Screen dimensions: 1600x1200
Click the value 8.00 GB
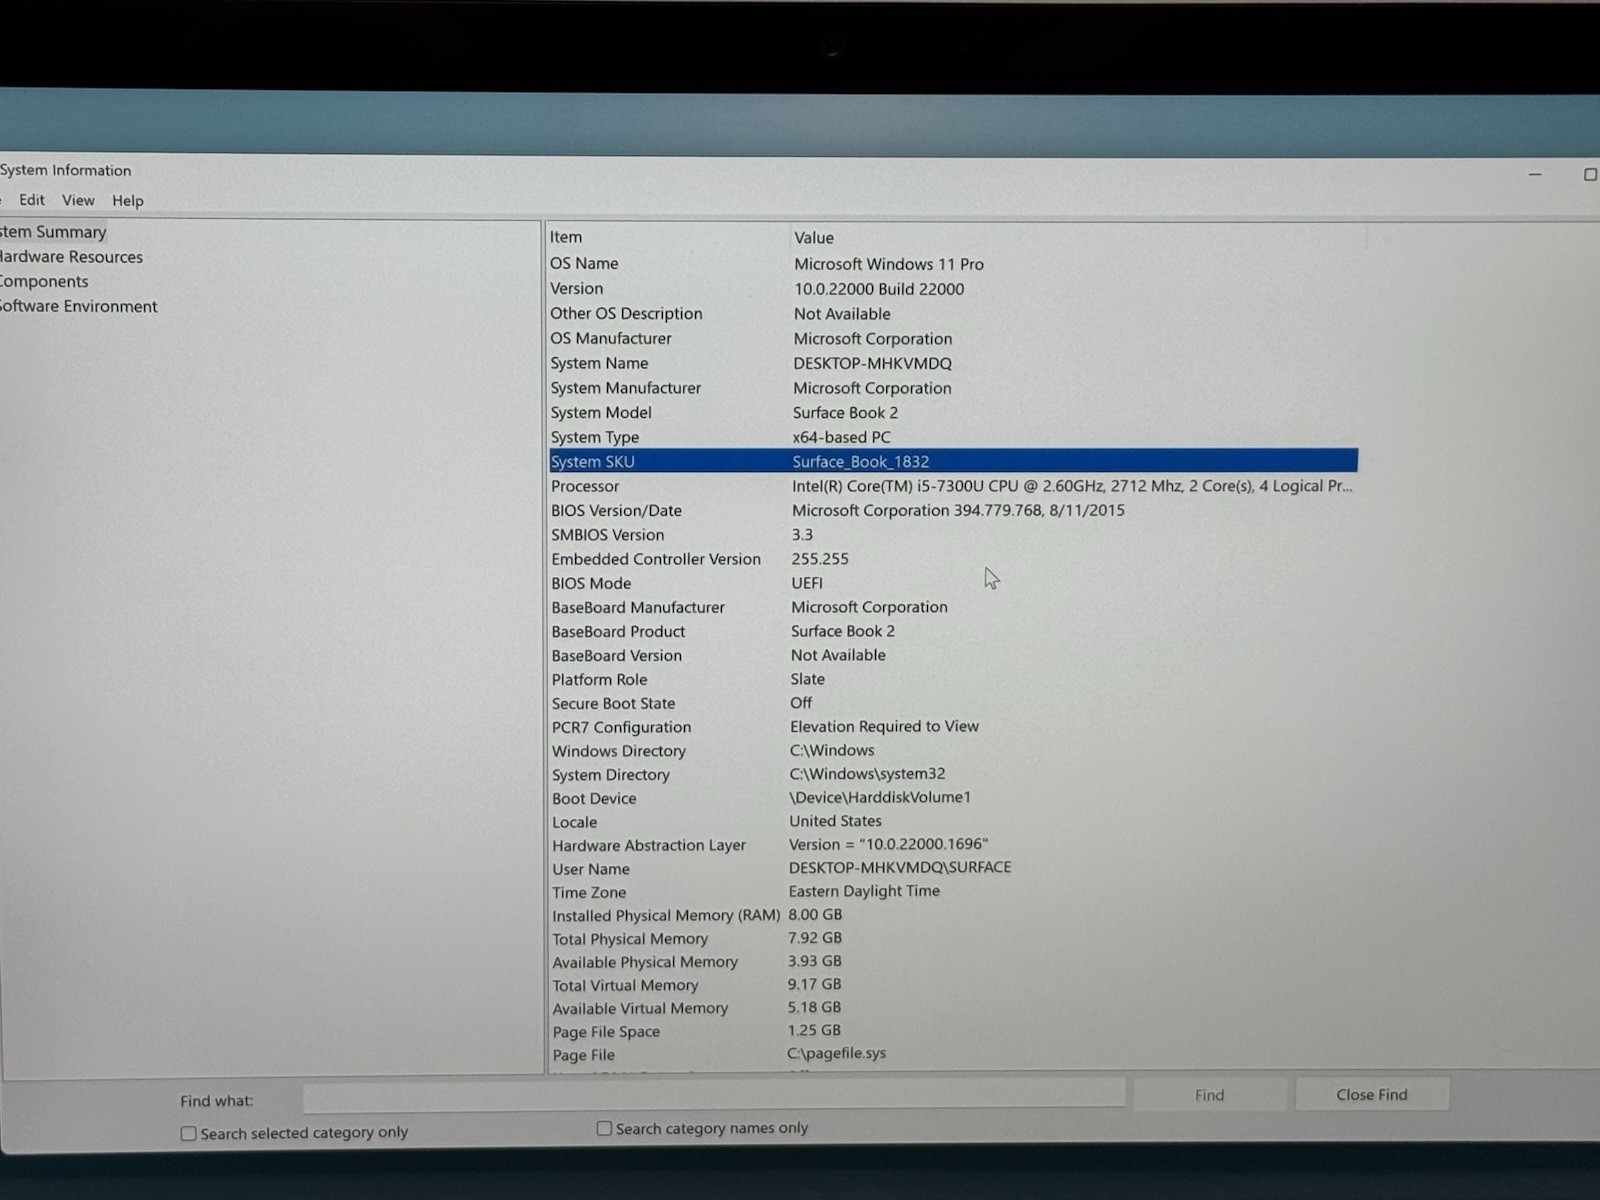click(x=815, y=914)
